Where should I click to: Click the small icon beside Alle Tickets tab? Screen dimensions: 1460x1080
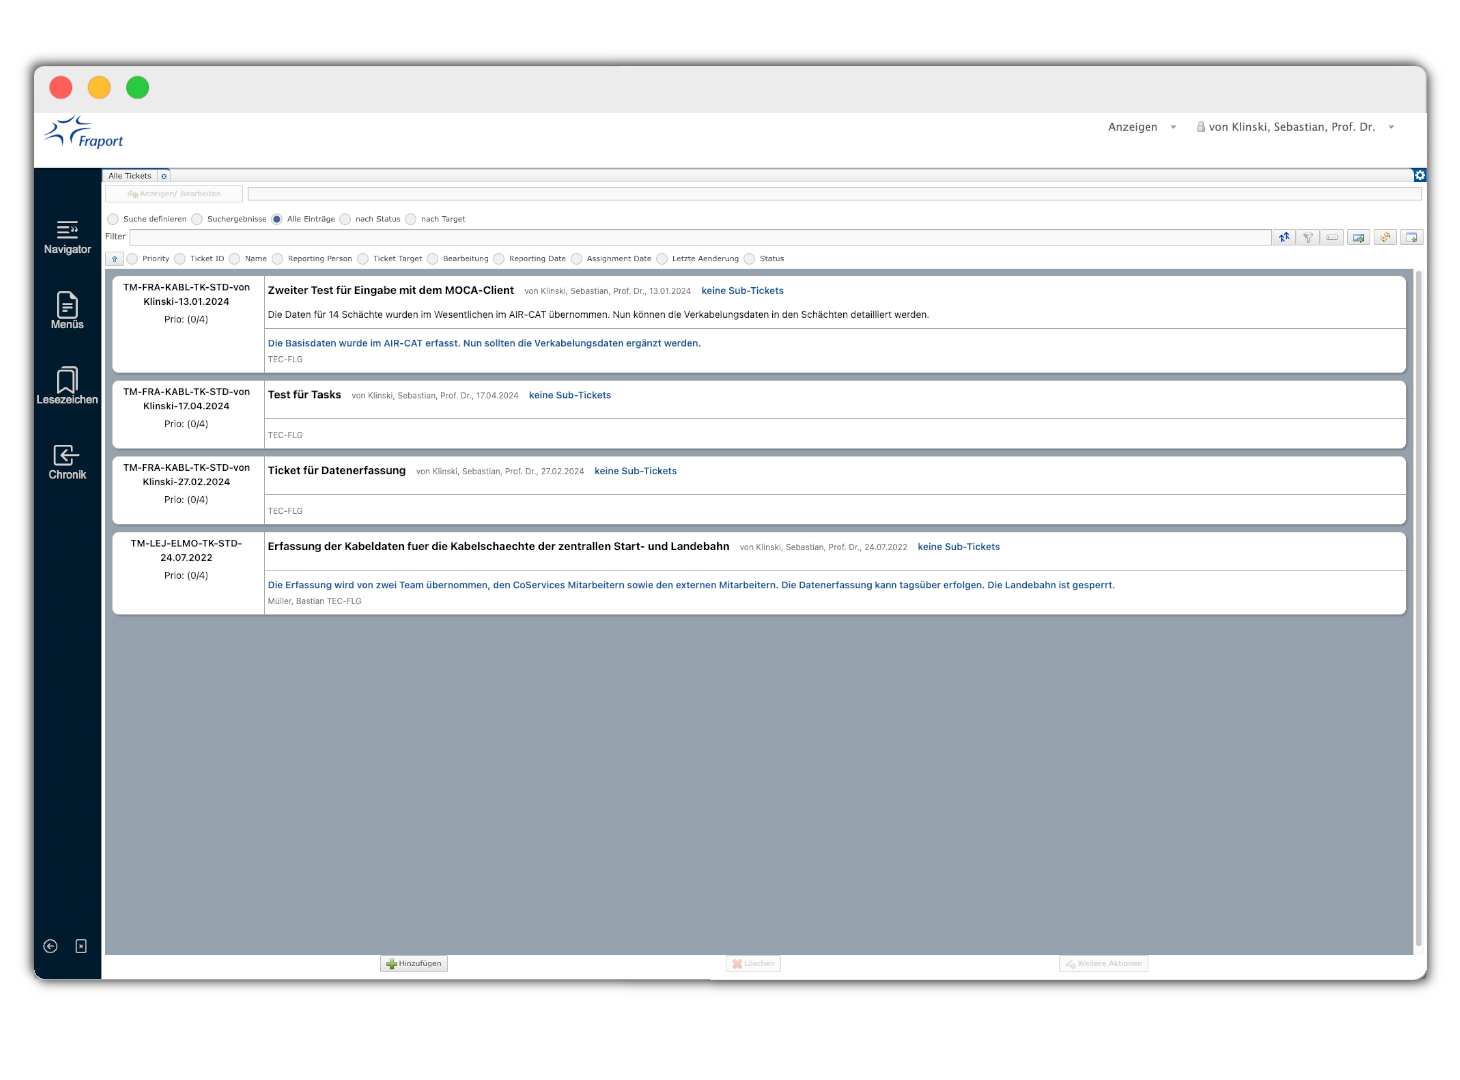point(165,176)
